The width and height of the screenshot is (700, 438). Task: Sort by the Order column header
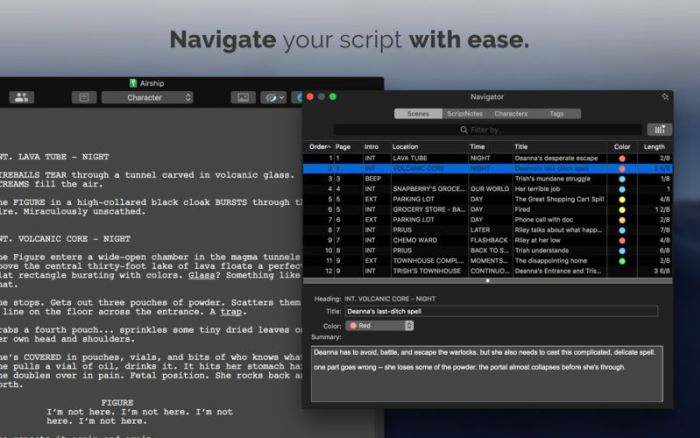click(319, 146)
